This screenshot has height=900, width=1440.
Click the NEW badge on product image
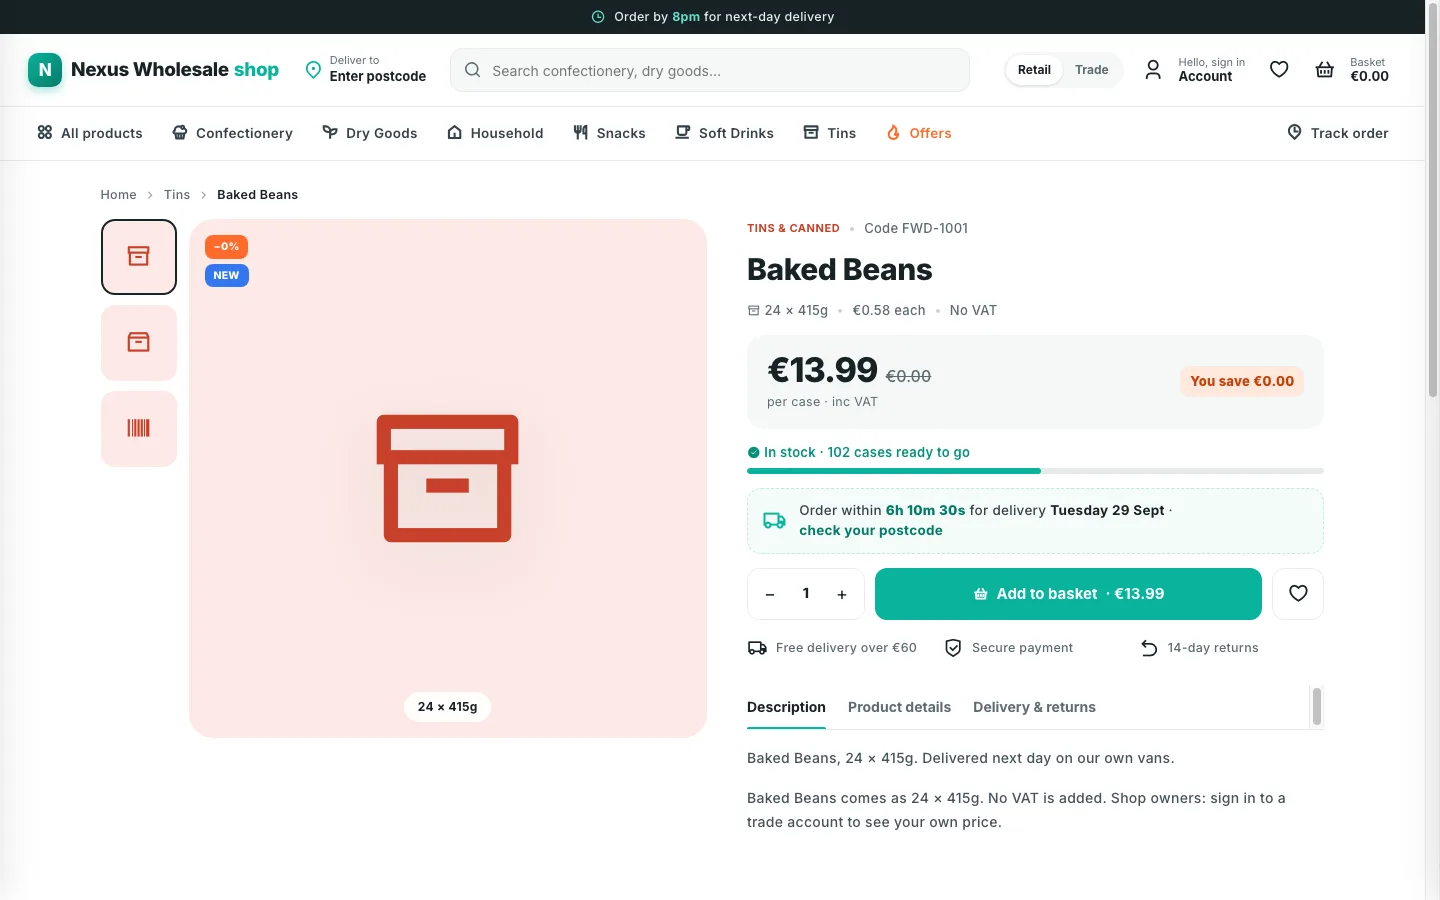[227, 275]
